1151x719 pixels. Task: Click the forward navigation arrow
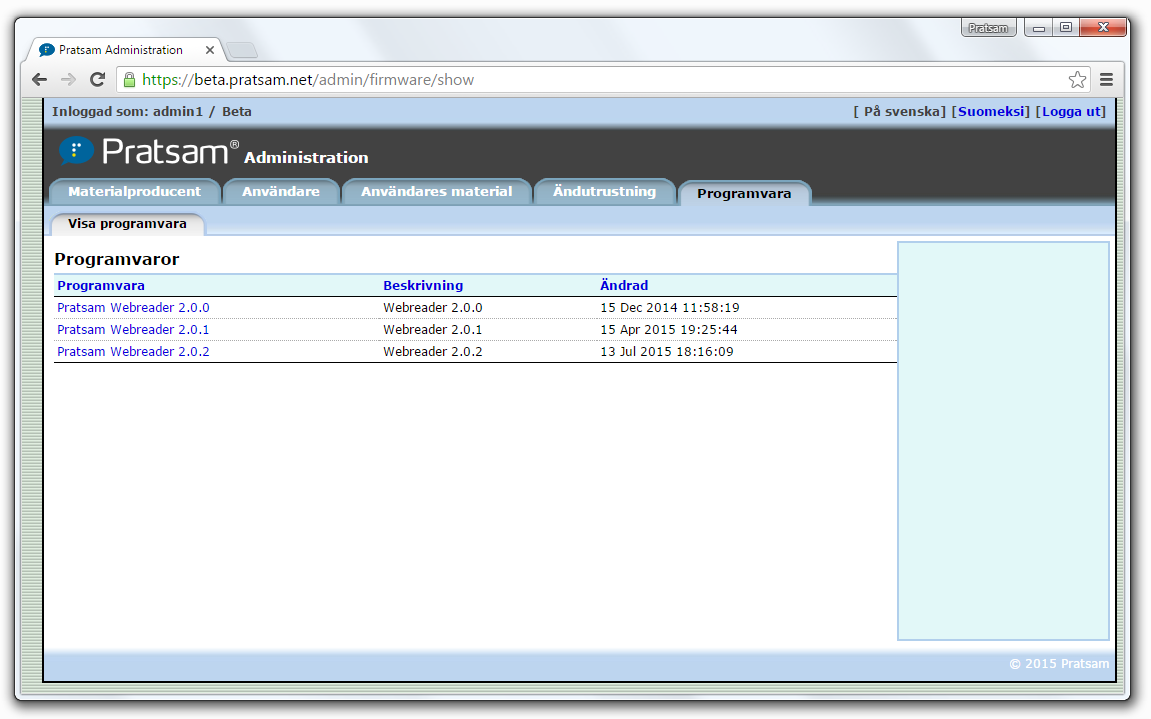pyautogui.click(x=67, y=79)
